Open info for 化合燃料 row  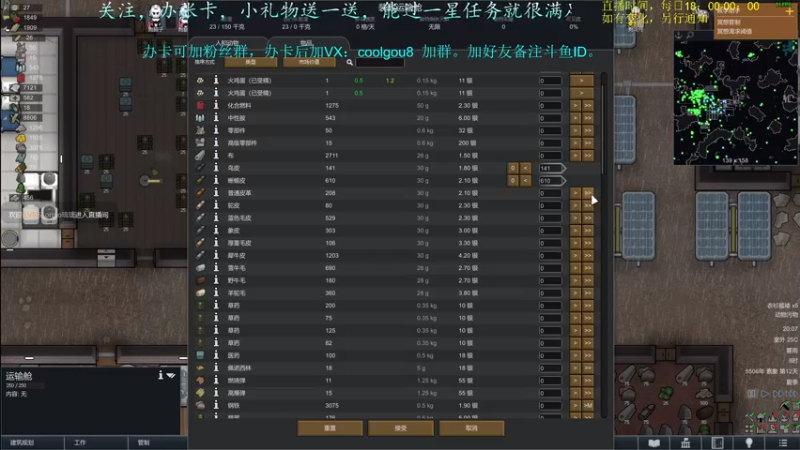tap(216, 105)
